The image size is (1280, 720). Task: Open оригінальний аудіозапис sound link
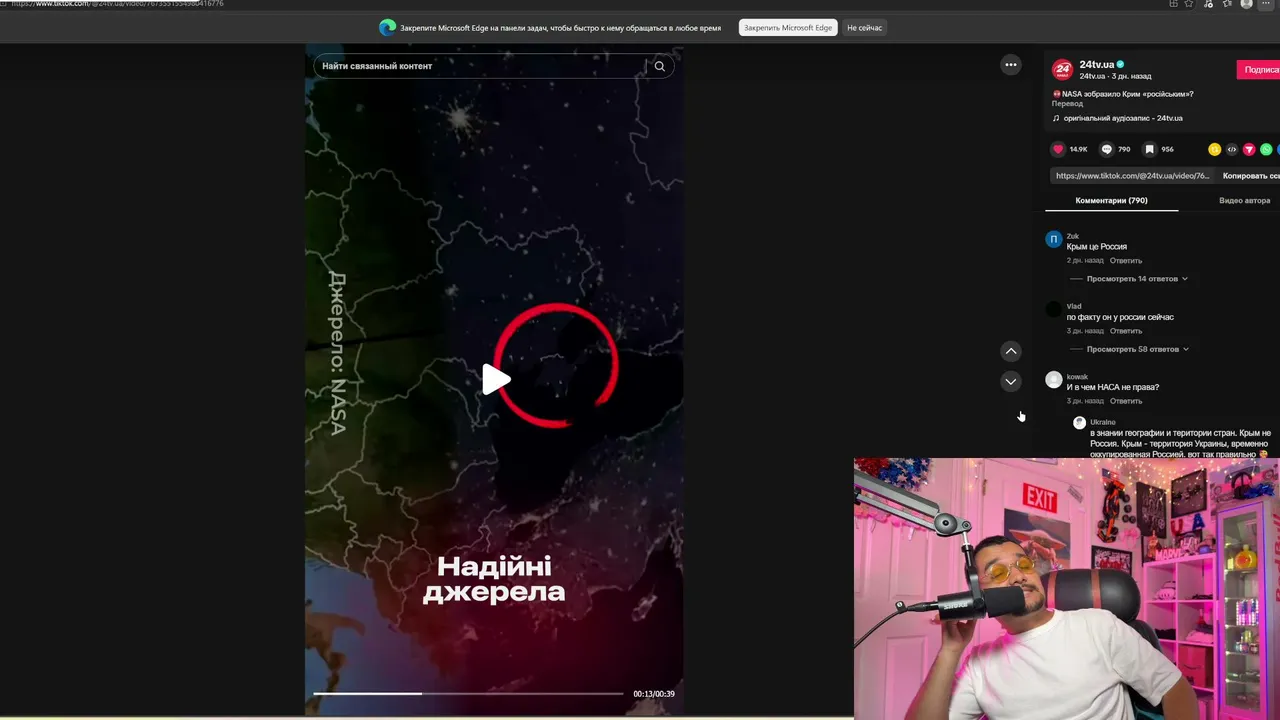pyautogui.click(x=1123, y=118)
